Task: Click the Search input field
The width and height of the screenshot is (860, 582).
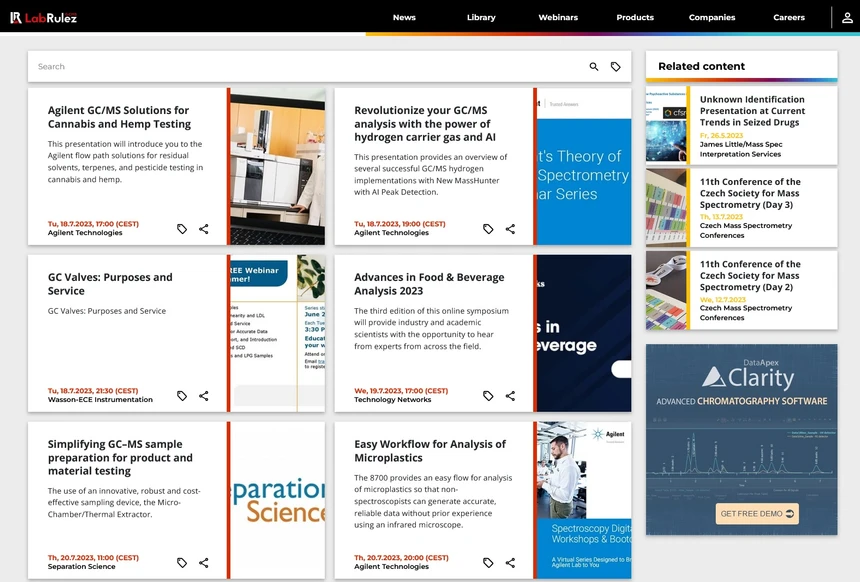Action: click(307, 66)
